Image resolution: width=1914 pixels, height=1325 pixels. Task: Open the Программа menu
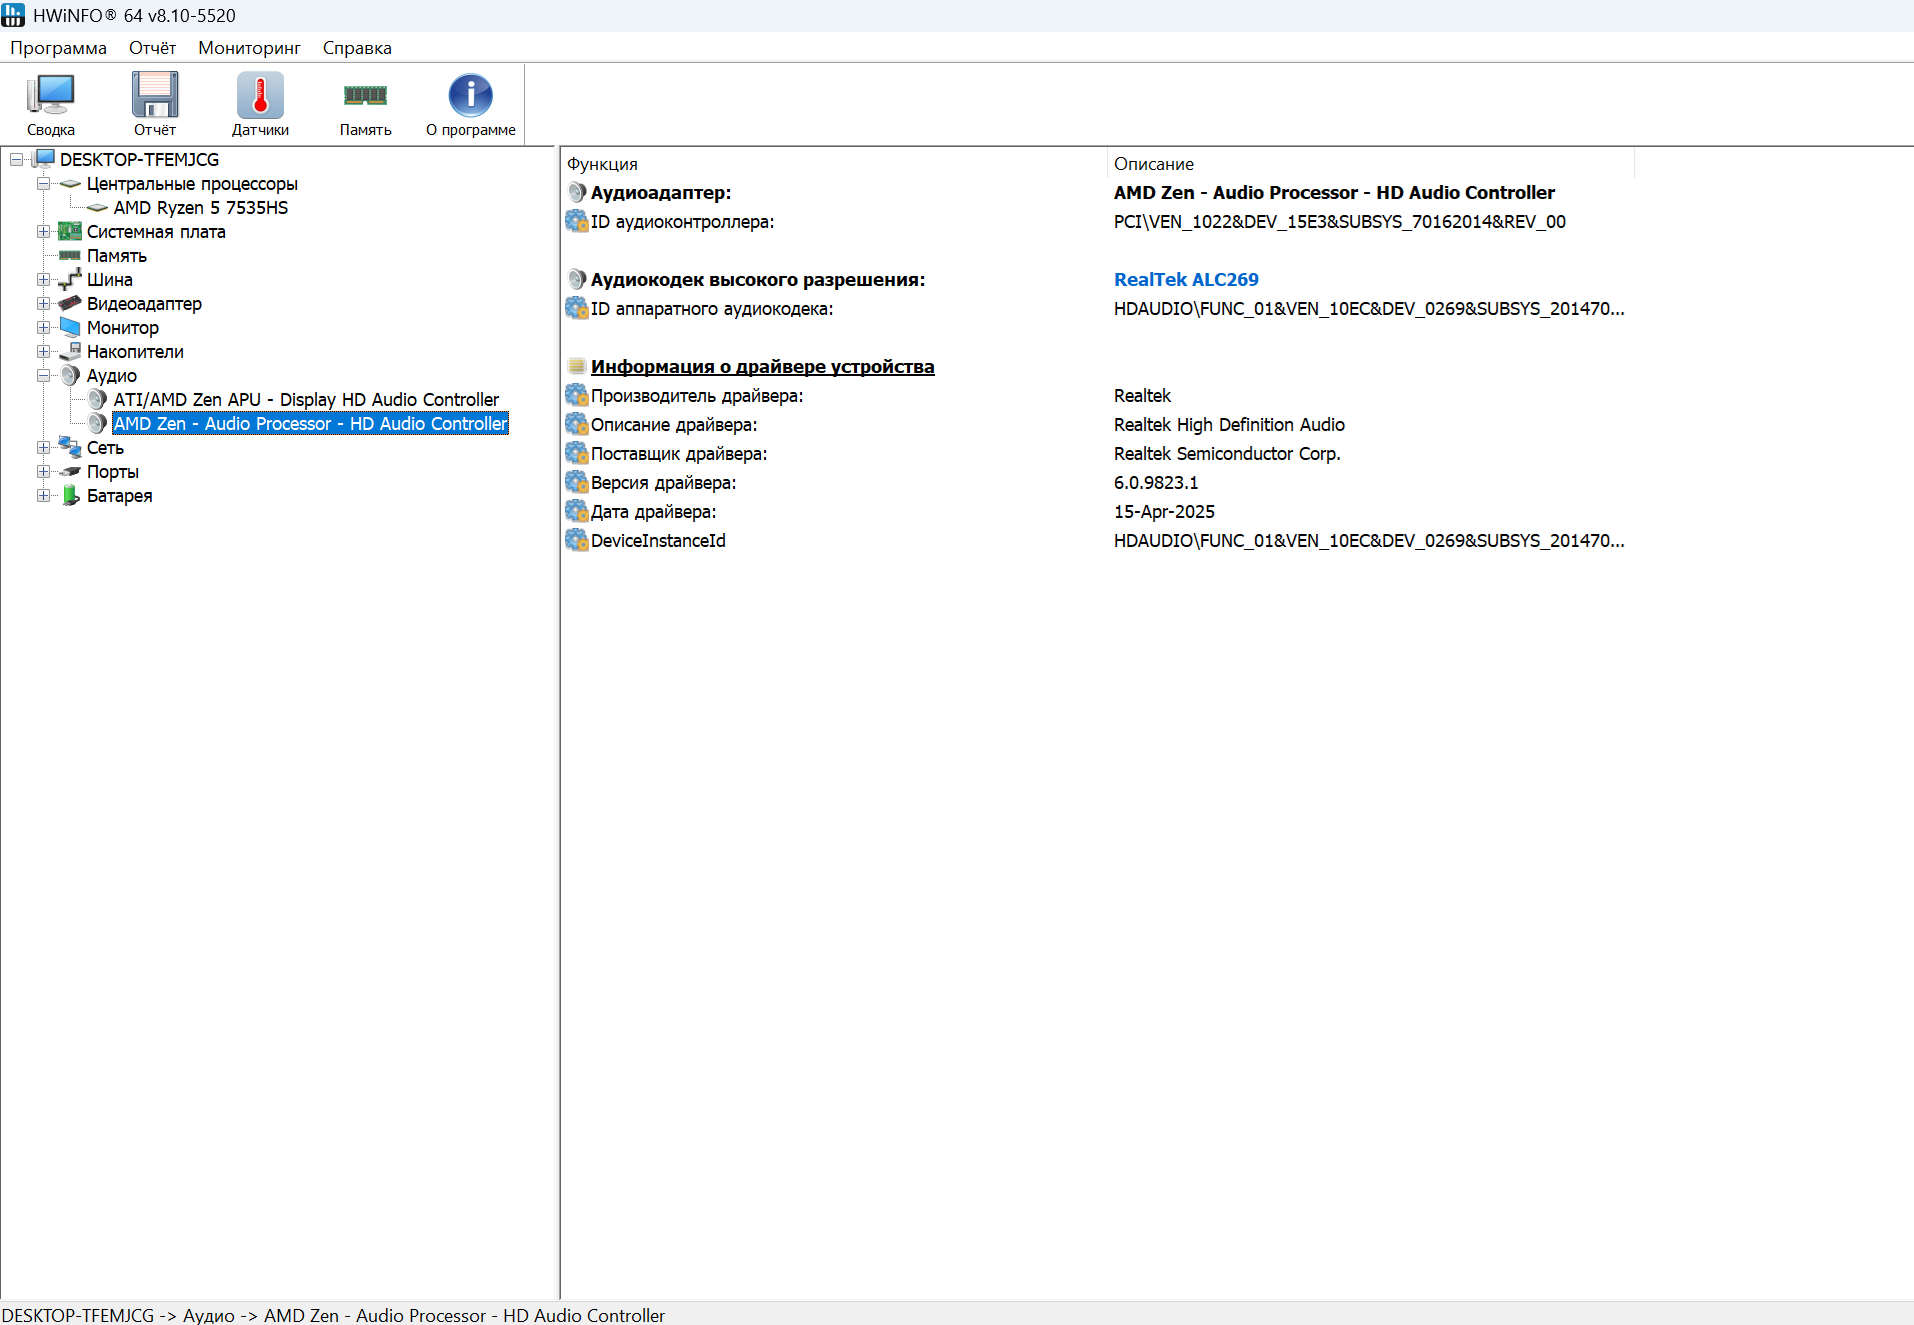click(58, 48)
